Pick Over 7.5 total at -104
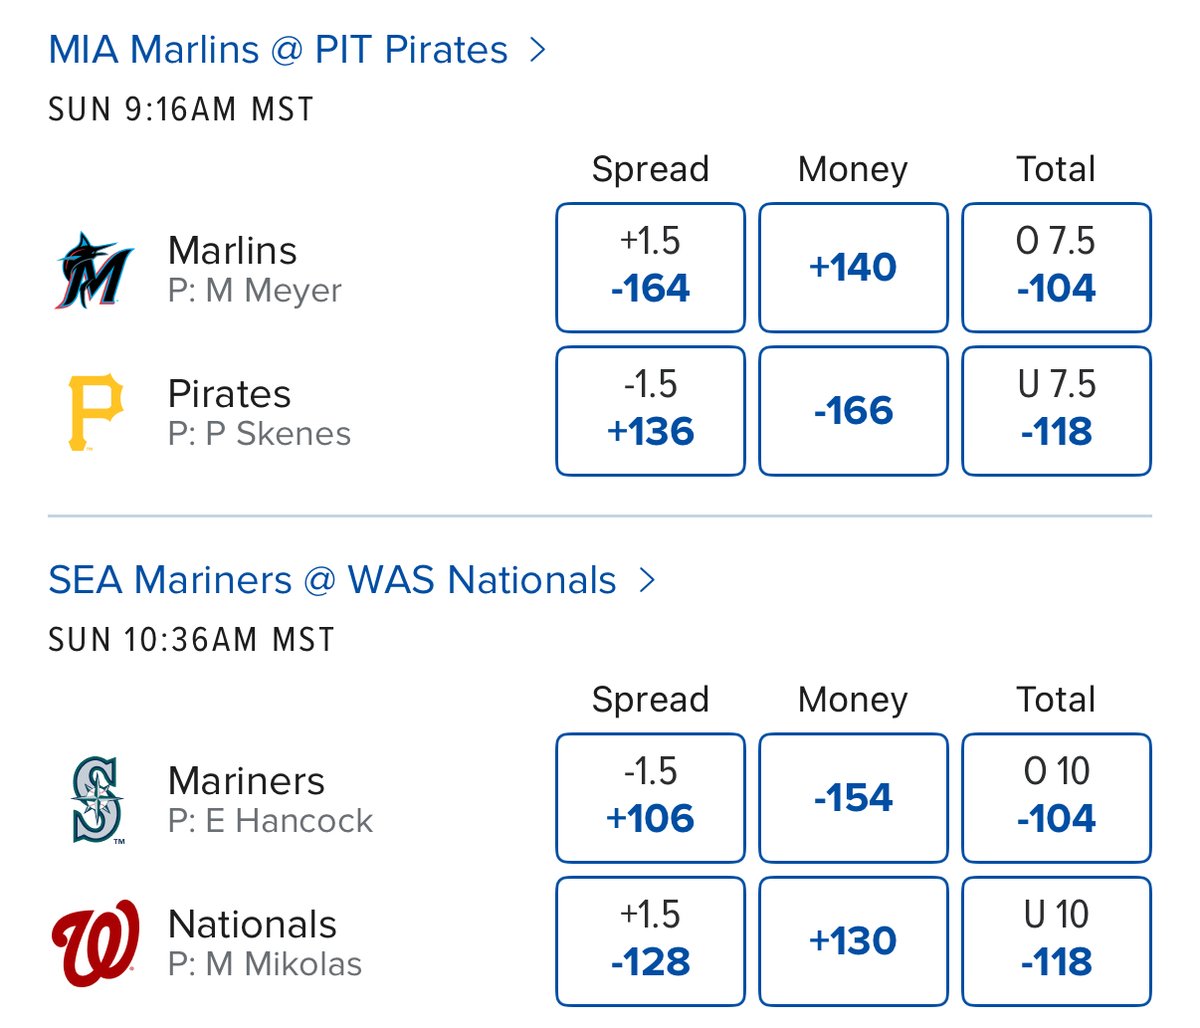The image size is (1200, 1028). click(1056, 267)
